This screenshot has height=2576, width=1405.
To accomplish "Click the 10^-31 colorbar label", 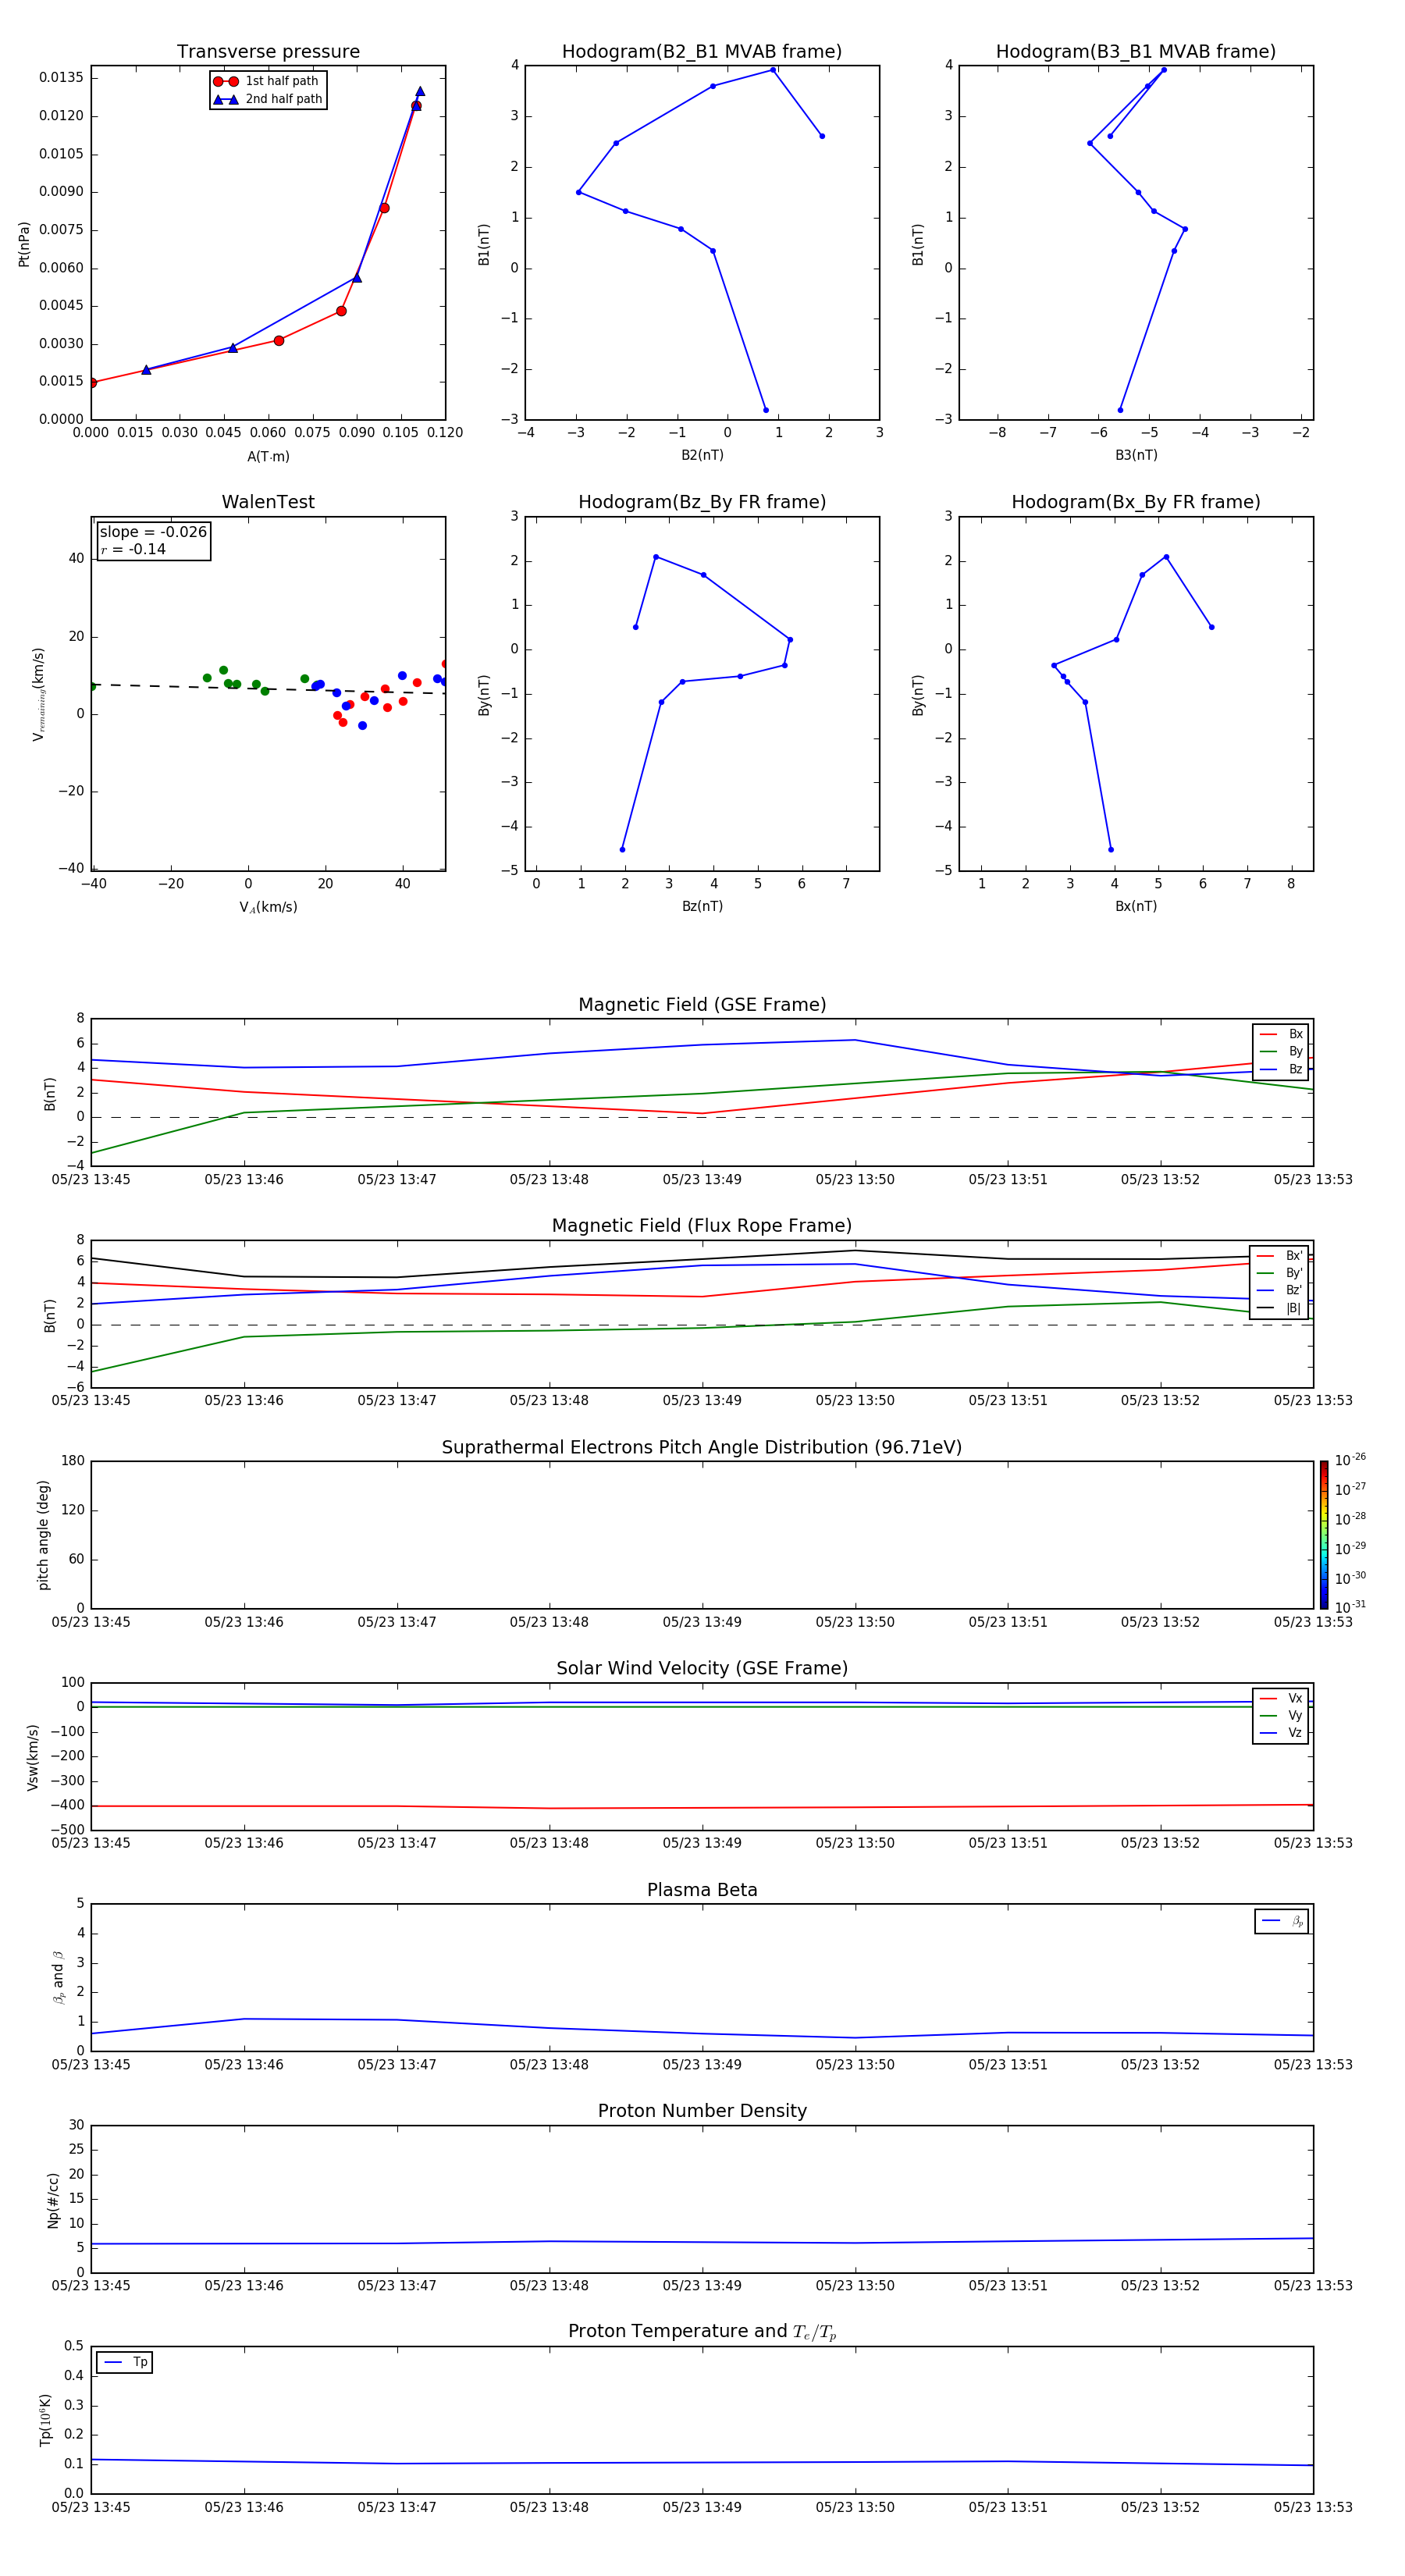I will (1350, 1607).
